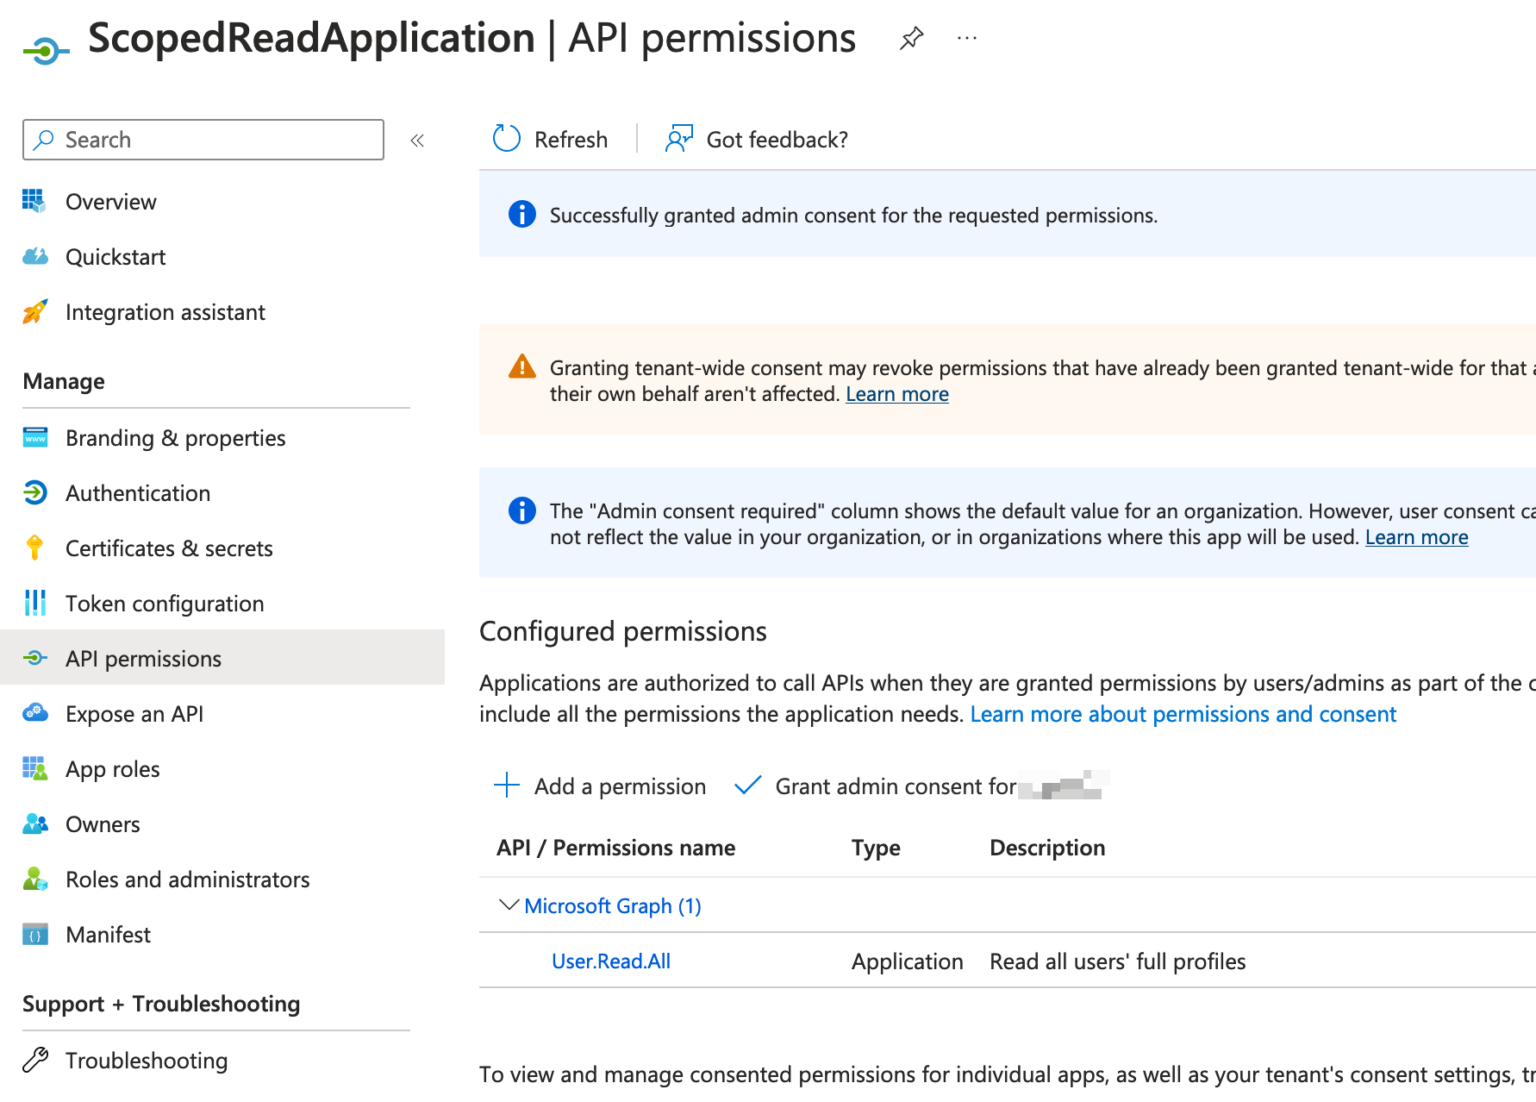Image resolution: width=1536 pixels, height=1102 pixels.
Task: Click the plus icon for Add a permission
Action: (x=507, y=786)
